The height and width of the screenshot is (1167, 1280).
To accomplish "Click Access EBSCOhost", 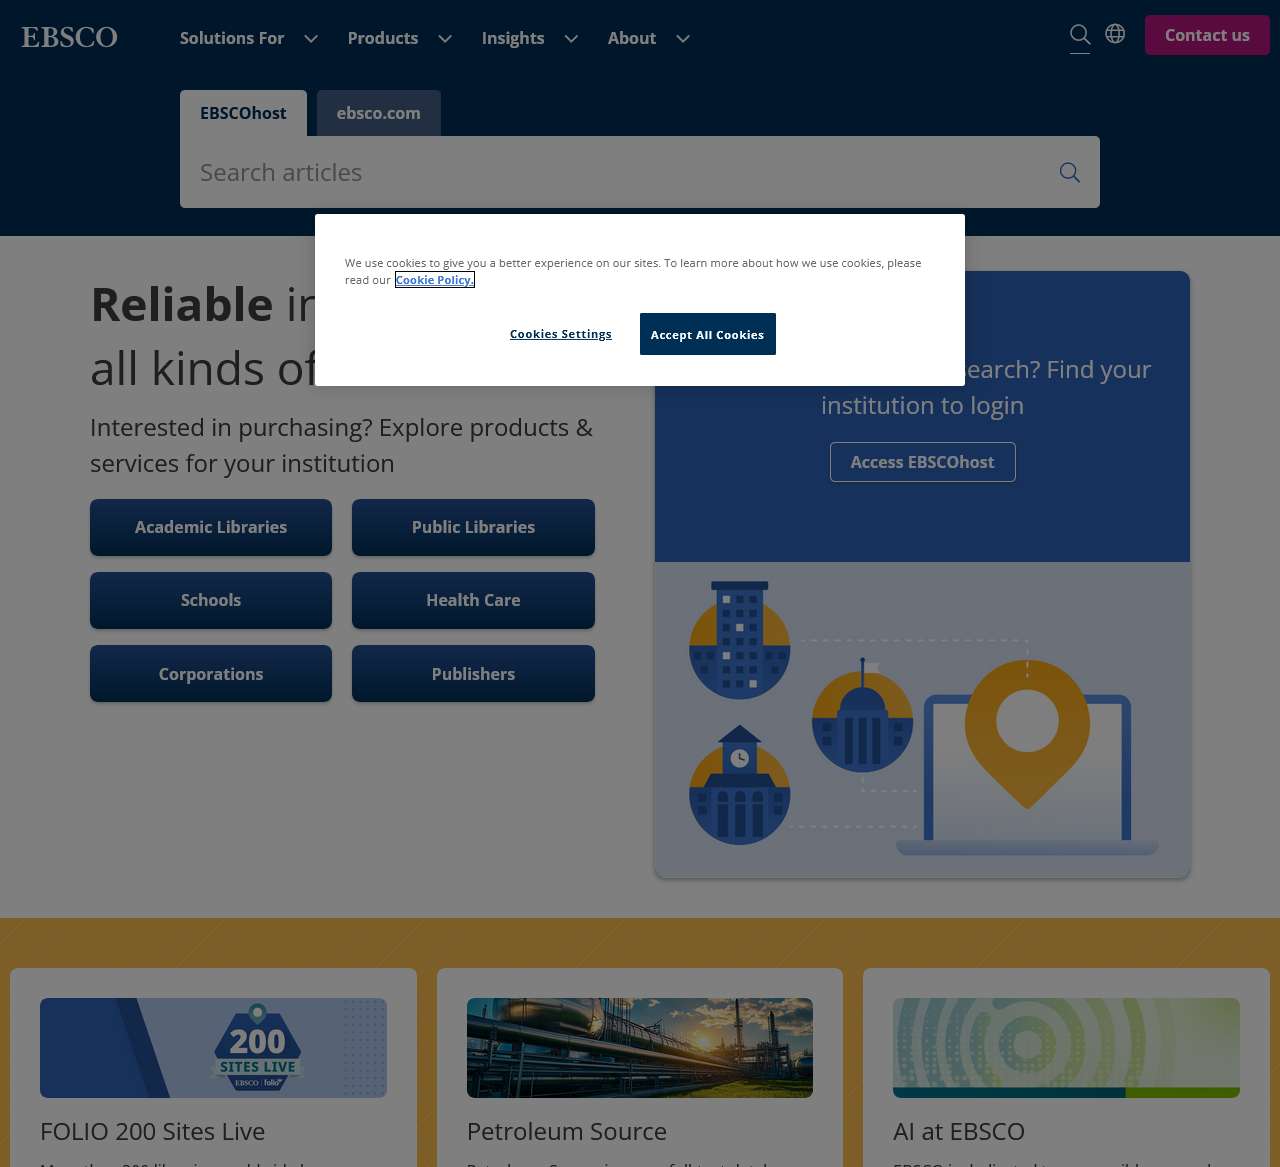I will (922, 461).
